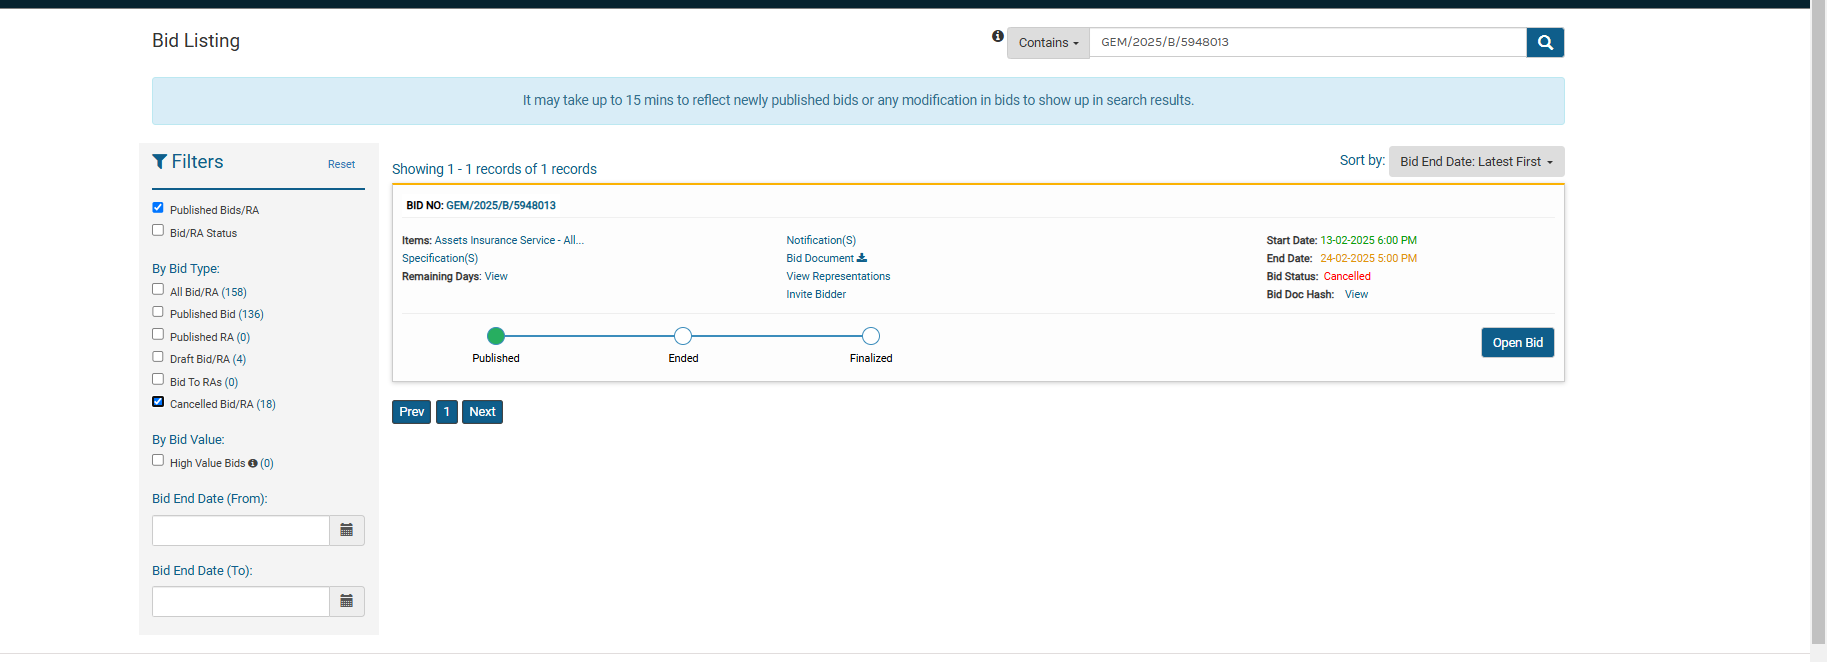Enable the Draft Bid/RA filter checkbox

click(158, 357)
